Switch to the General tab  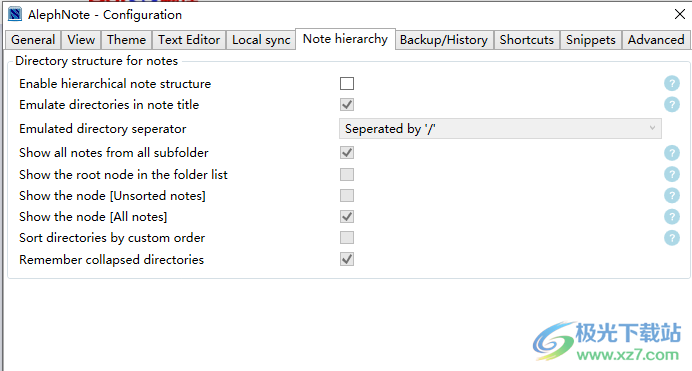tap(33, 40)
